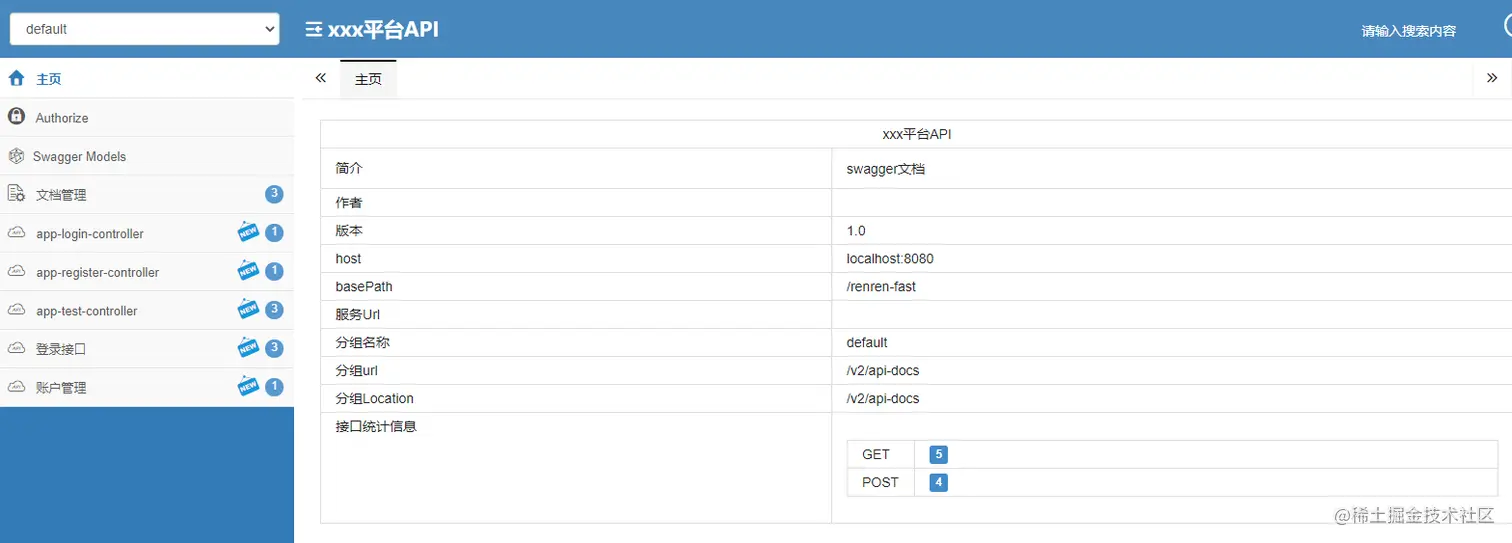Click the NEW tag on app-register-controller
This screenshot has height=543, width=1512.
pyautogui.click(x=248, y=270)
